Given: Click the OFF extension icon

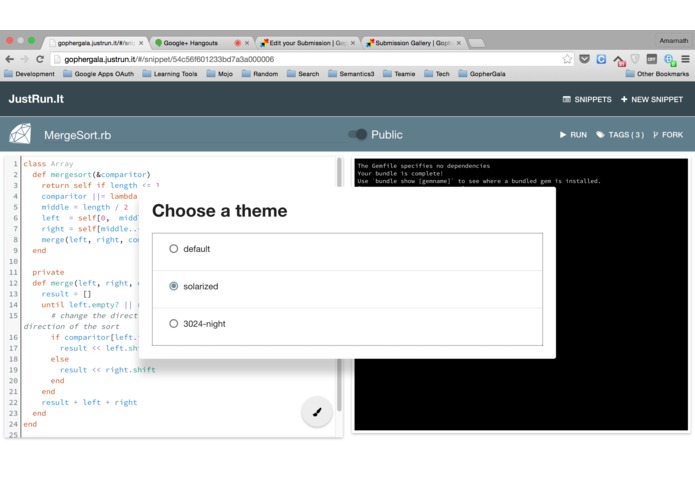Looking at the screenshot, I should 652,59.
